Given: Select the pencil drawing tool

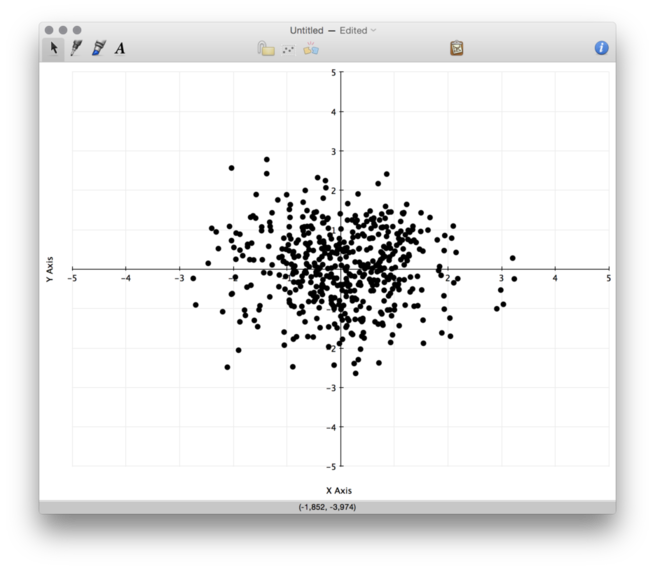Looking at the screenshot, I should coord(76,48).
